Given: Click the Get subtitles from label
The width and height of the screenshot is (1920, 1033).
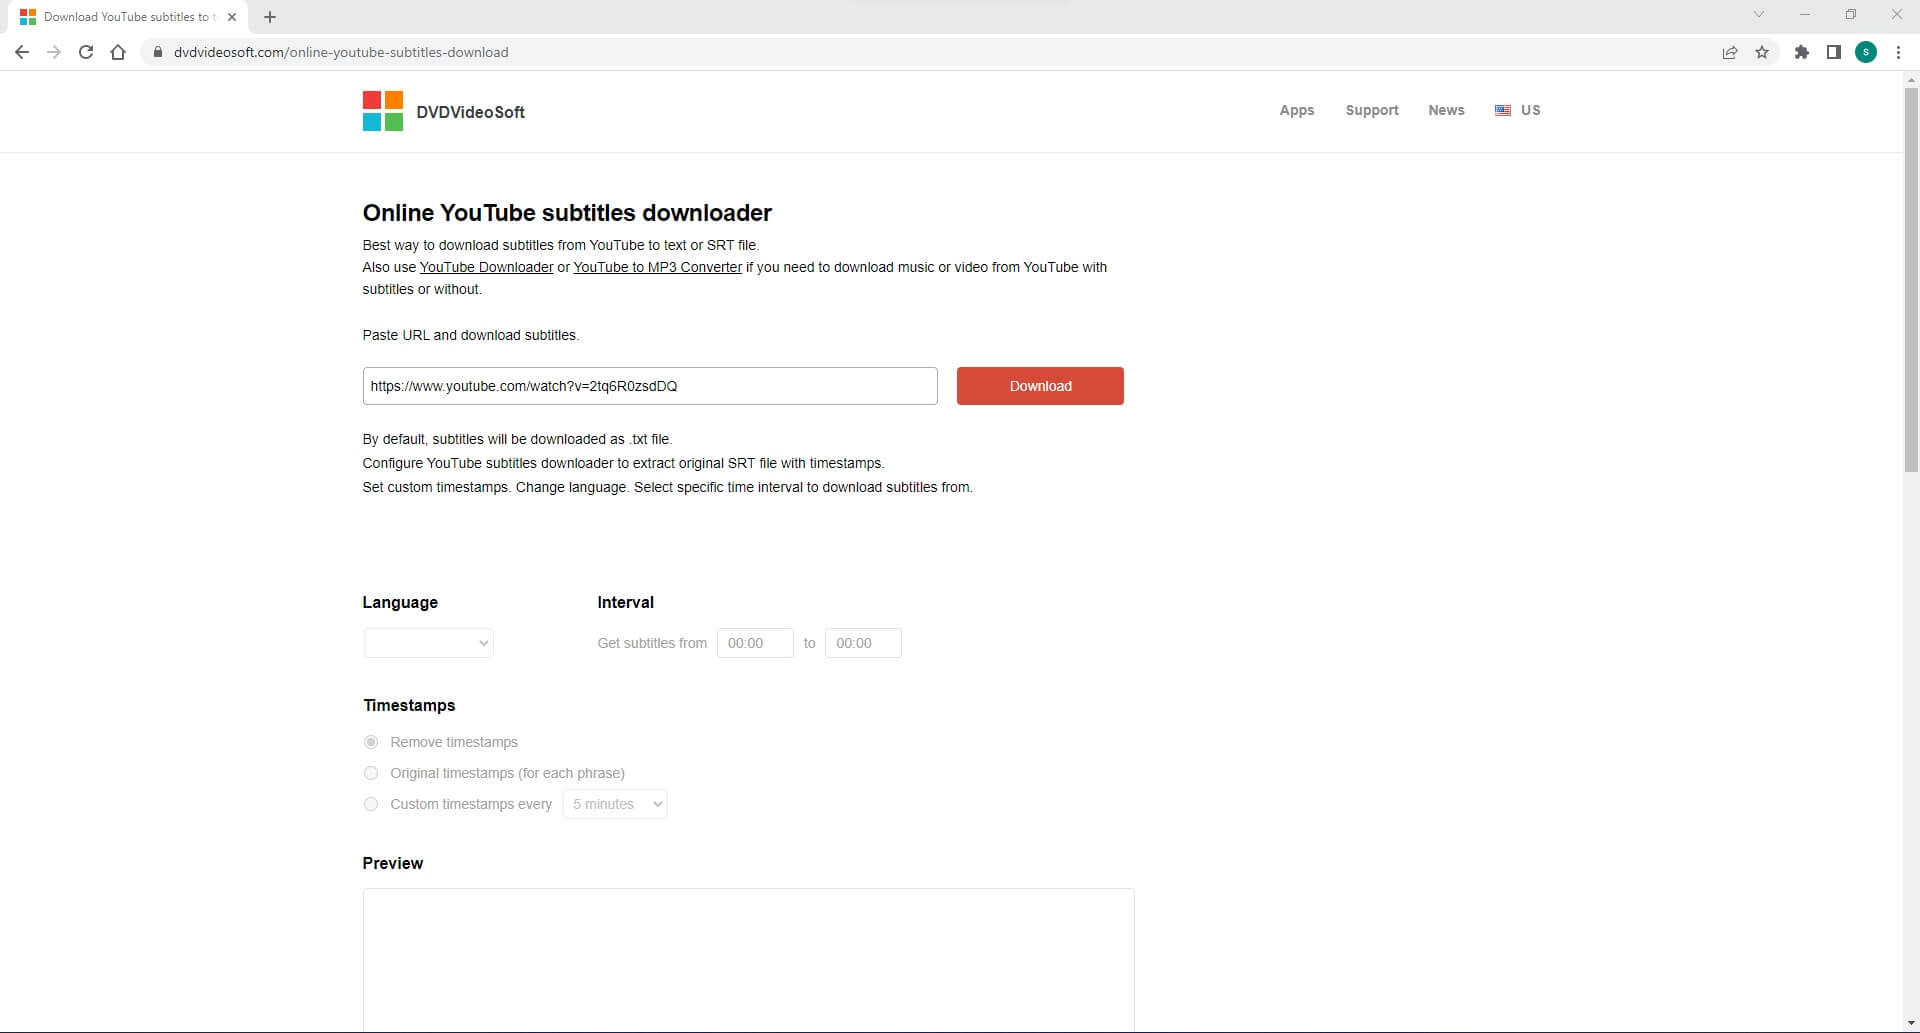Looking at the screenshot, I should (652, 643).
